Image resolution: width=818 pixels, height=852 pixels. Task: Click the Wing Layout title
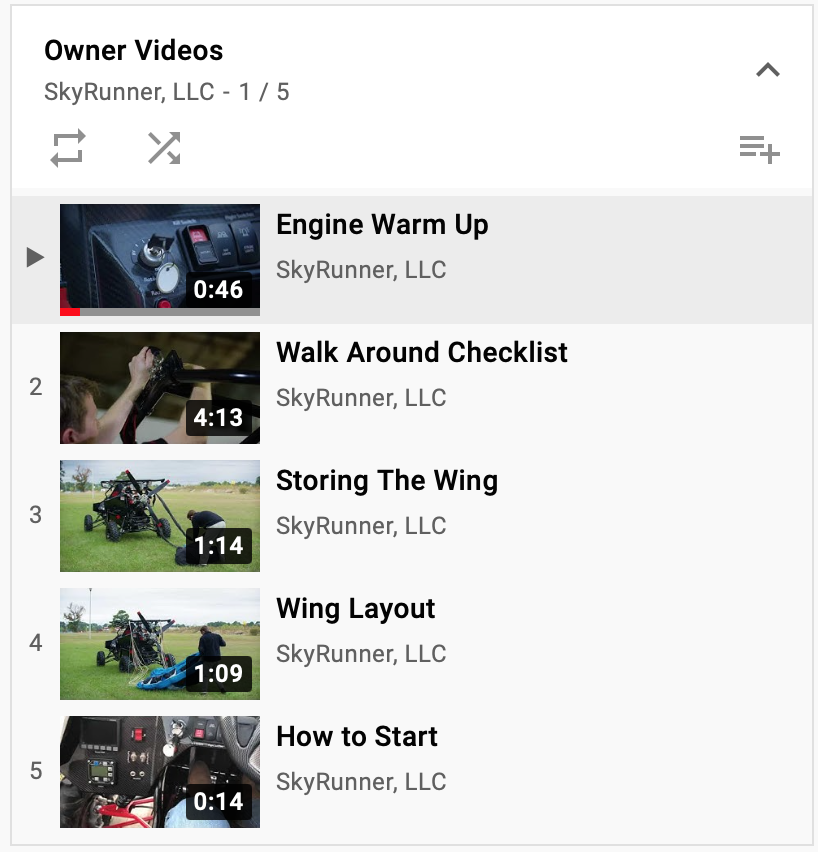(x=355, y=609)
